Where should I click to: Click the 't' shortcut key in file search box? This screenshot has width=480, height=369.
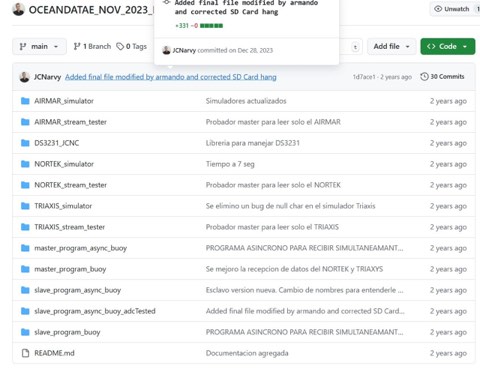[x=355, y=47]
